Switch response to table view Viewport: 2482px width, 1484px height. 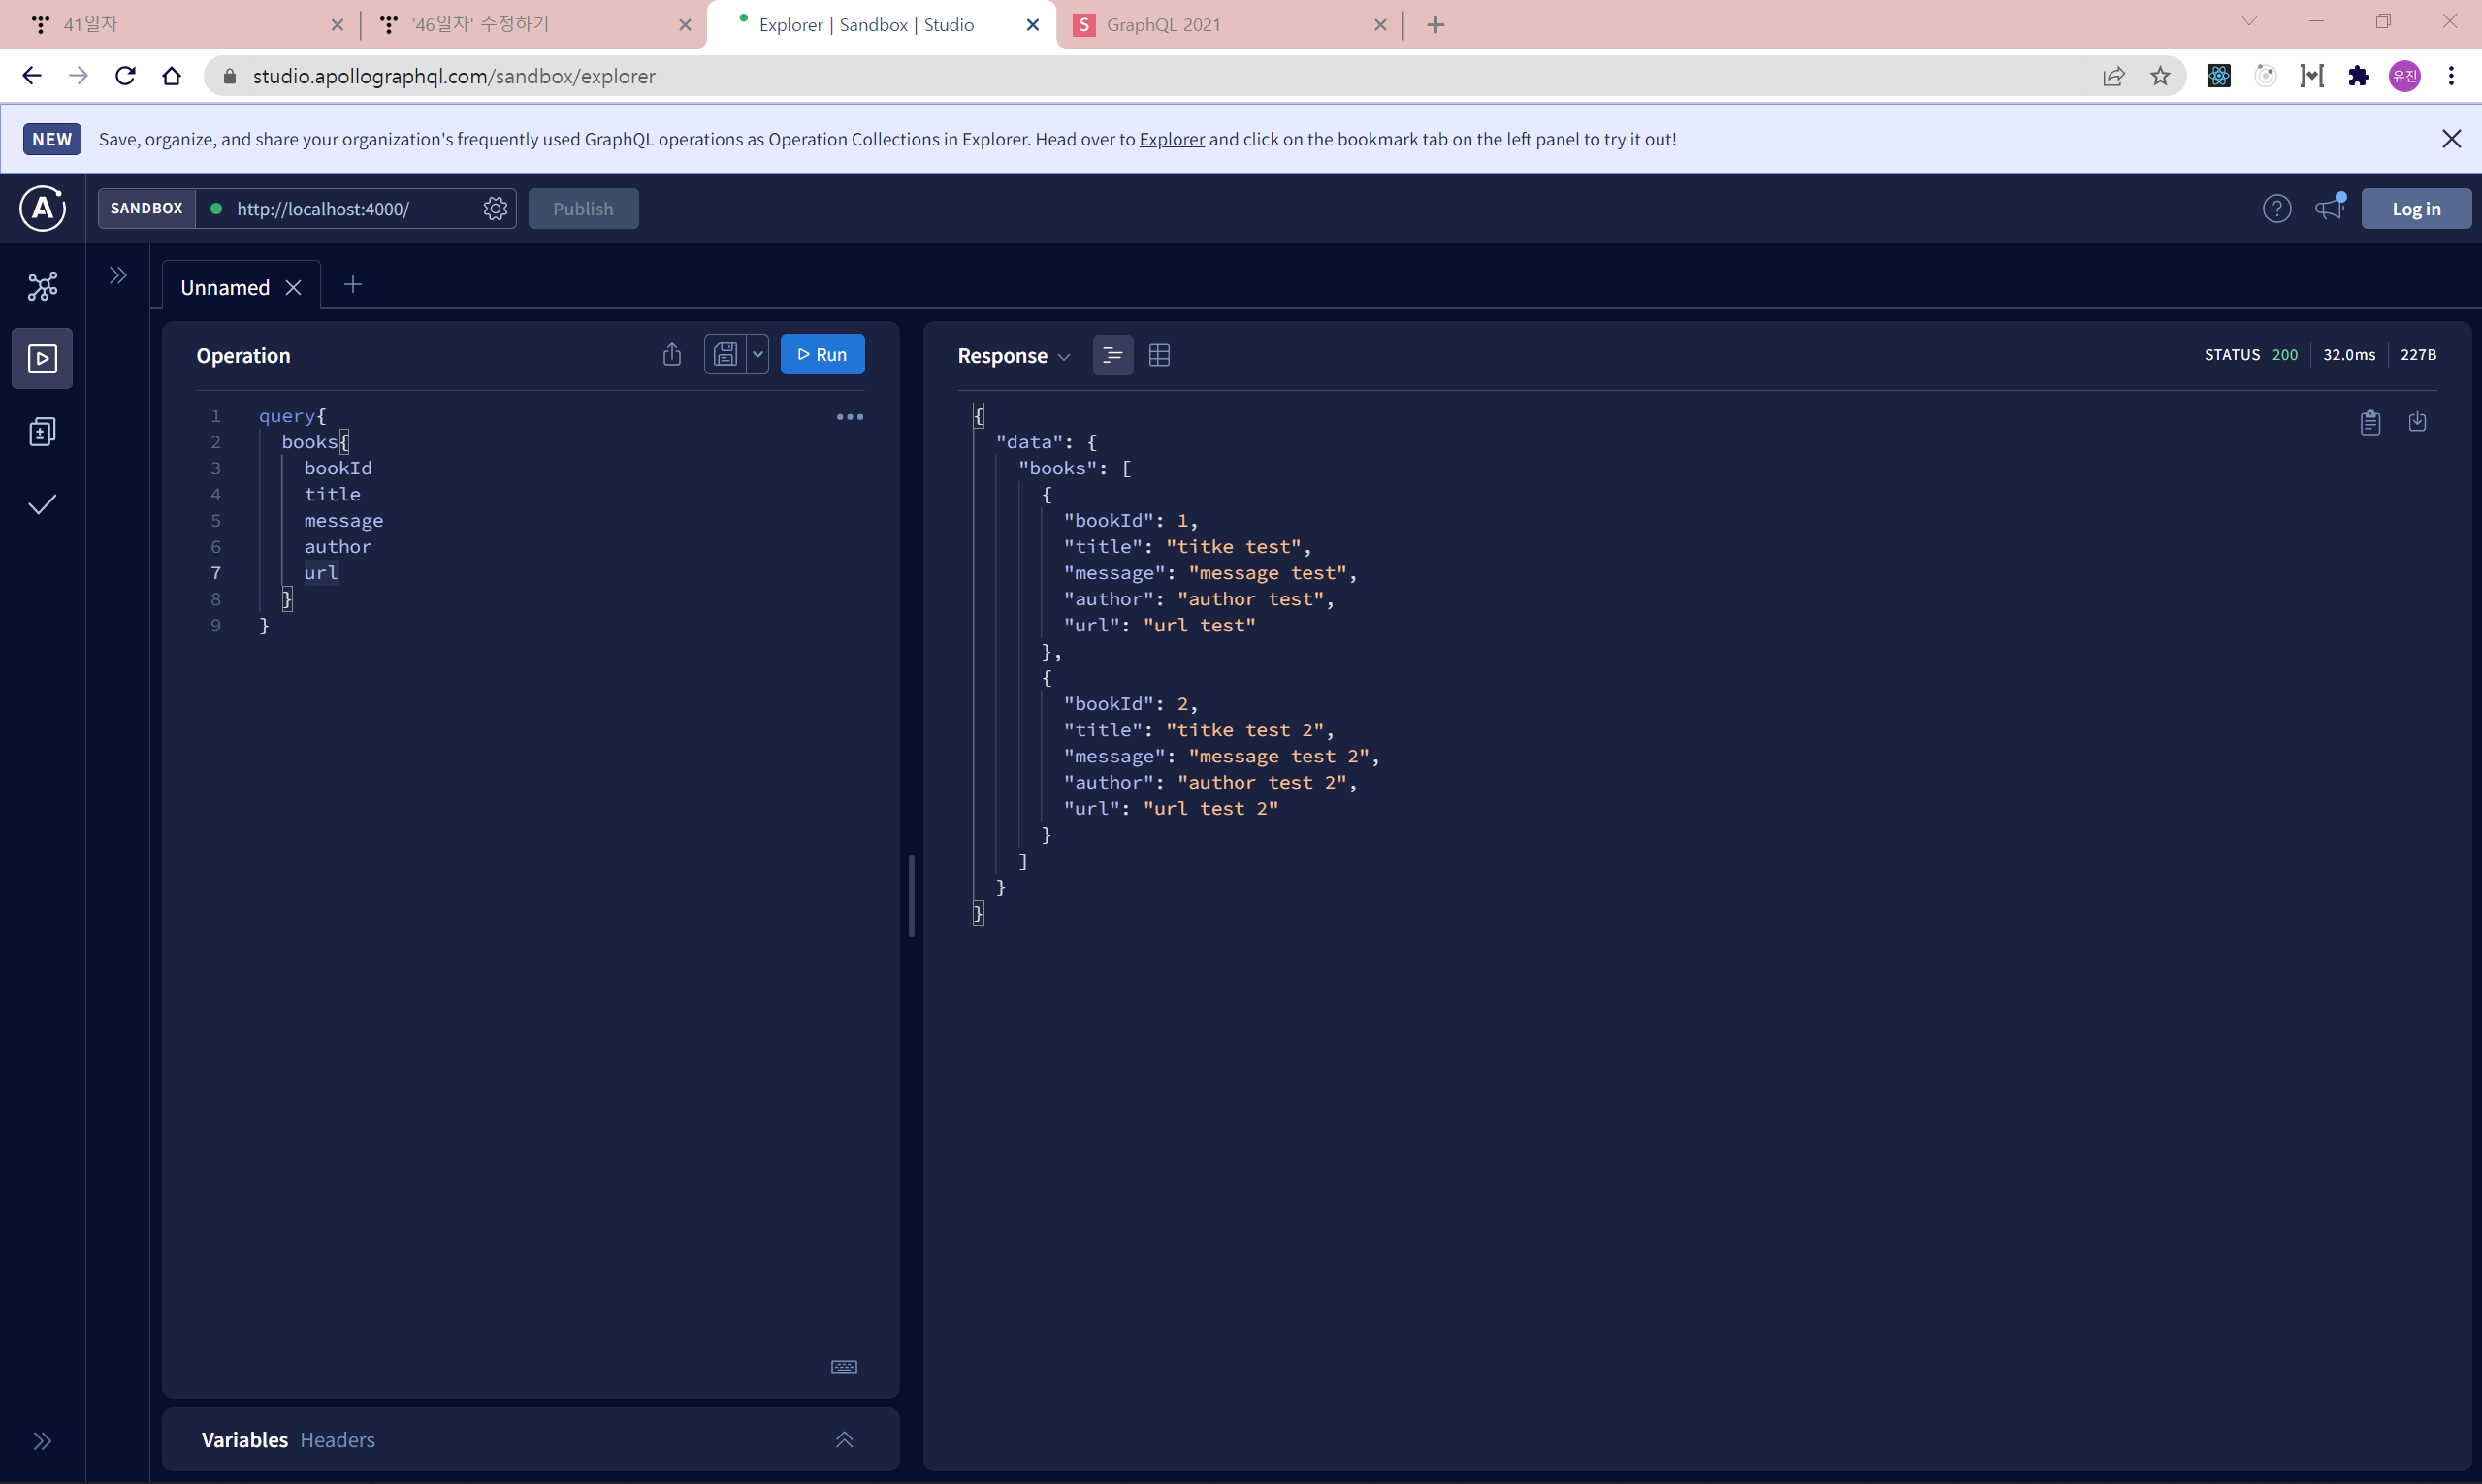[x=1159, y=355]
